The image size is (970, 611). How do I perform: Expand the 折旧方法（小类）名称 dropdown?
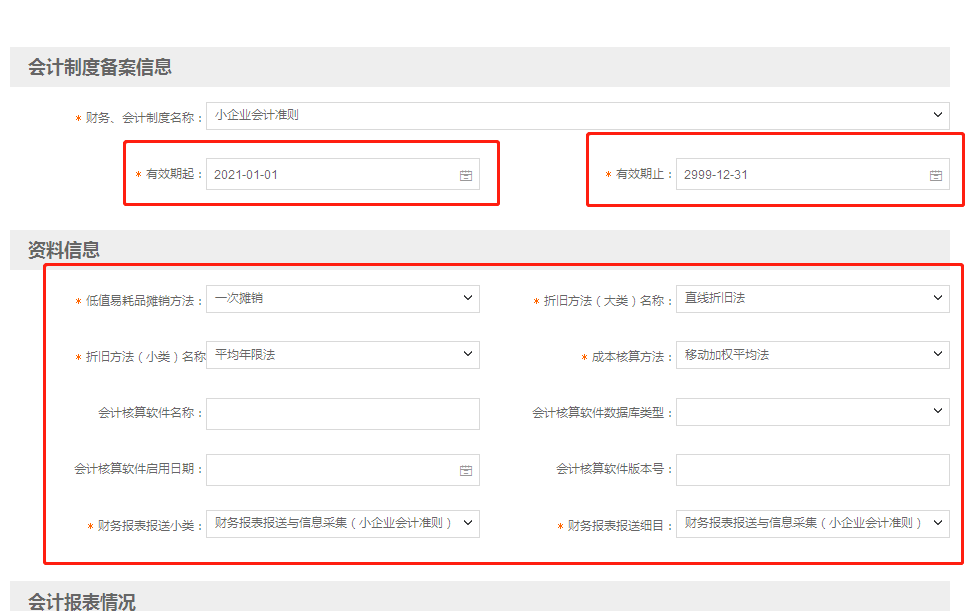point(466,354)
